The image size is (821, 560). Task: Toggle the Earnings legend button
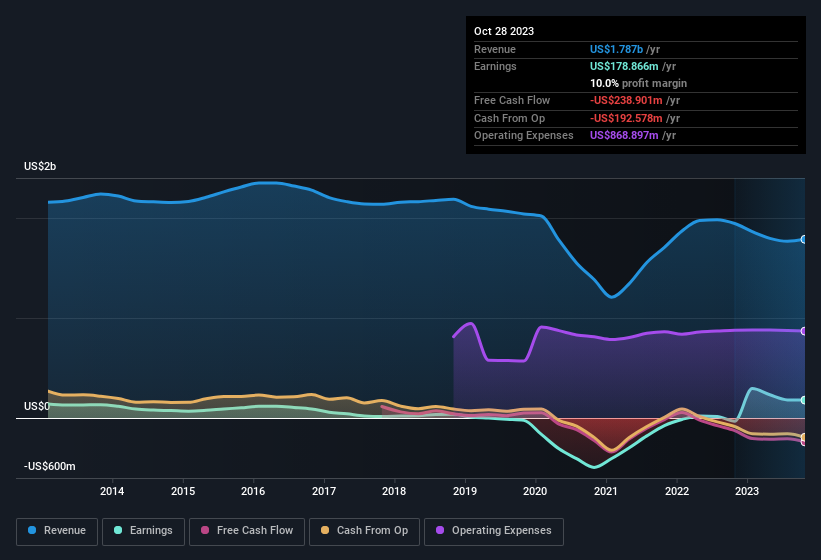[x=143, y=531]
